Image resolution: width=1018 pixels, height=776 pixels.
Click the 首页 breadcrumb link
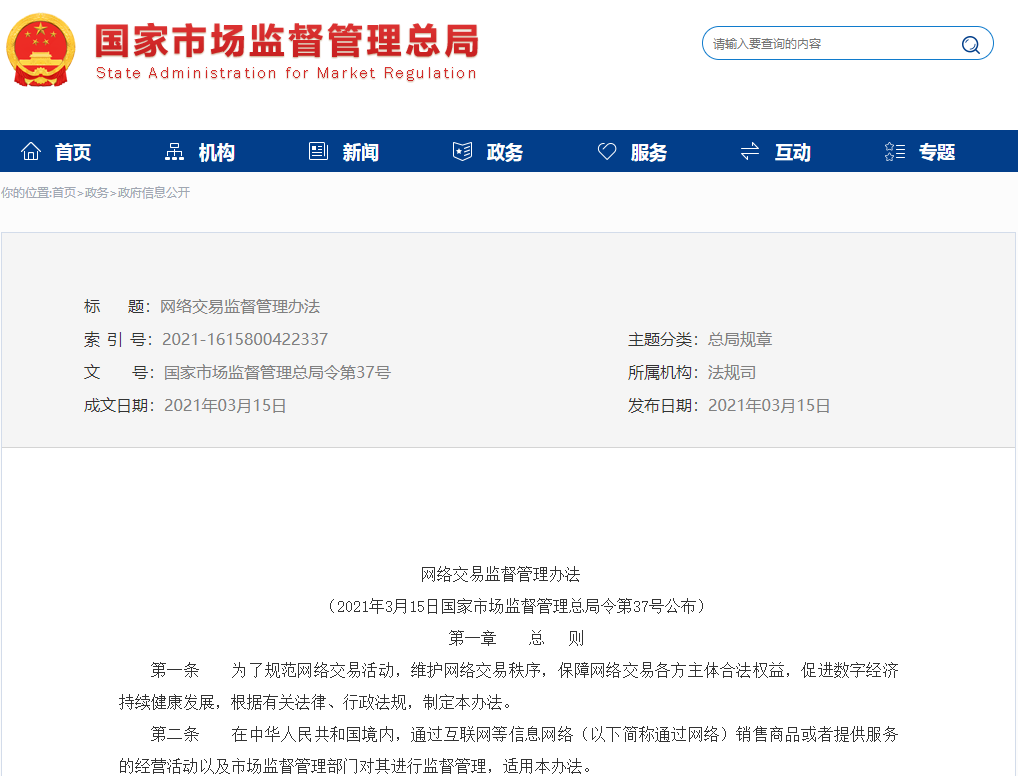click(64, 193)
